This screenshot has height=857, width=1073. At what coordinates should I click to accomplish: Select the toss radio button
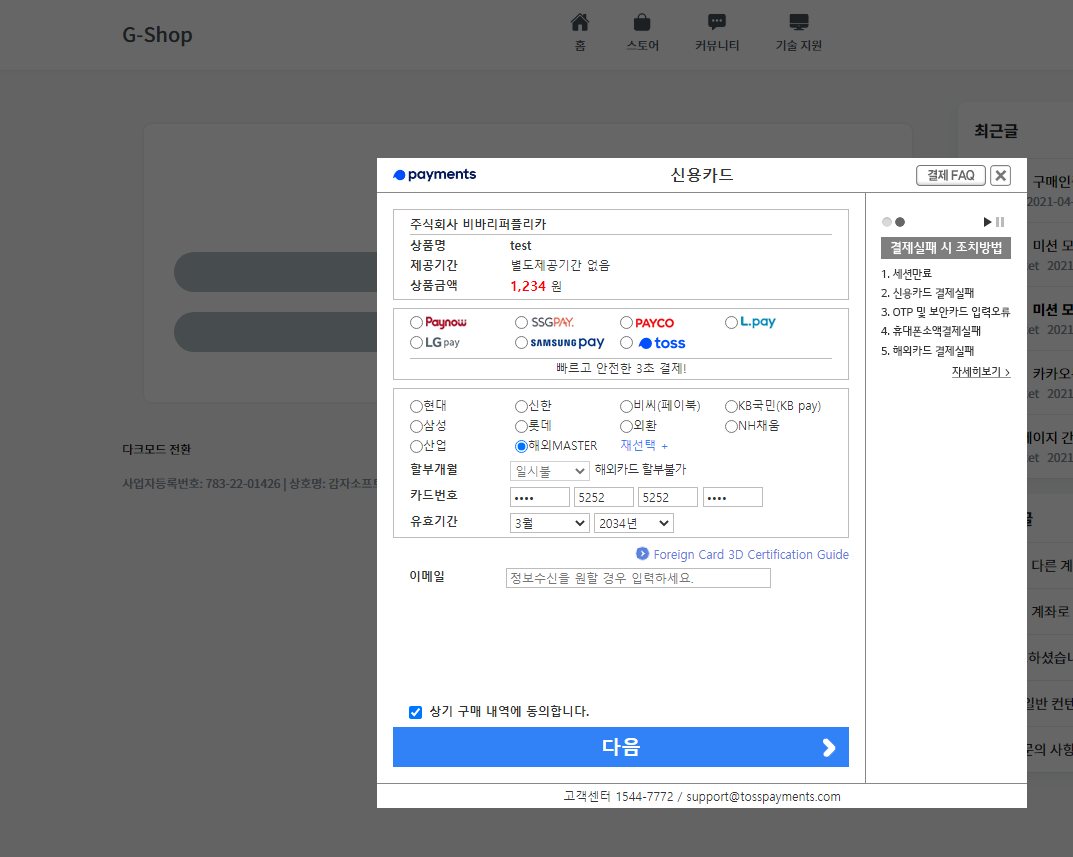click(627, 343)
